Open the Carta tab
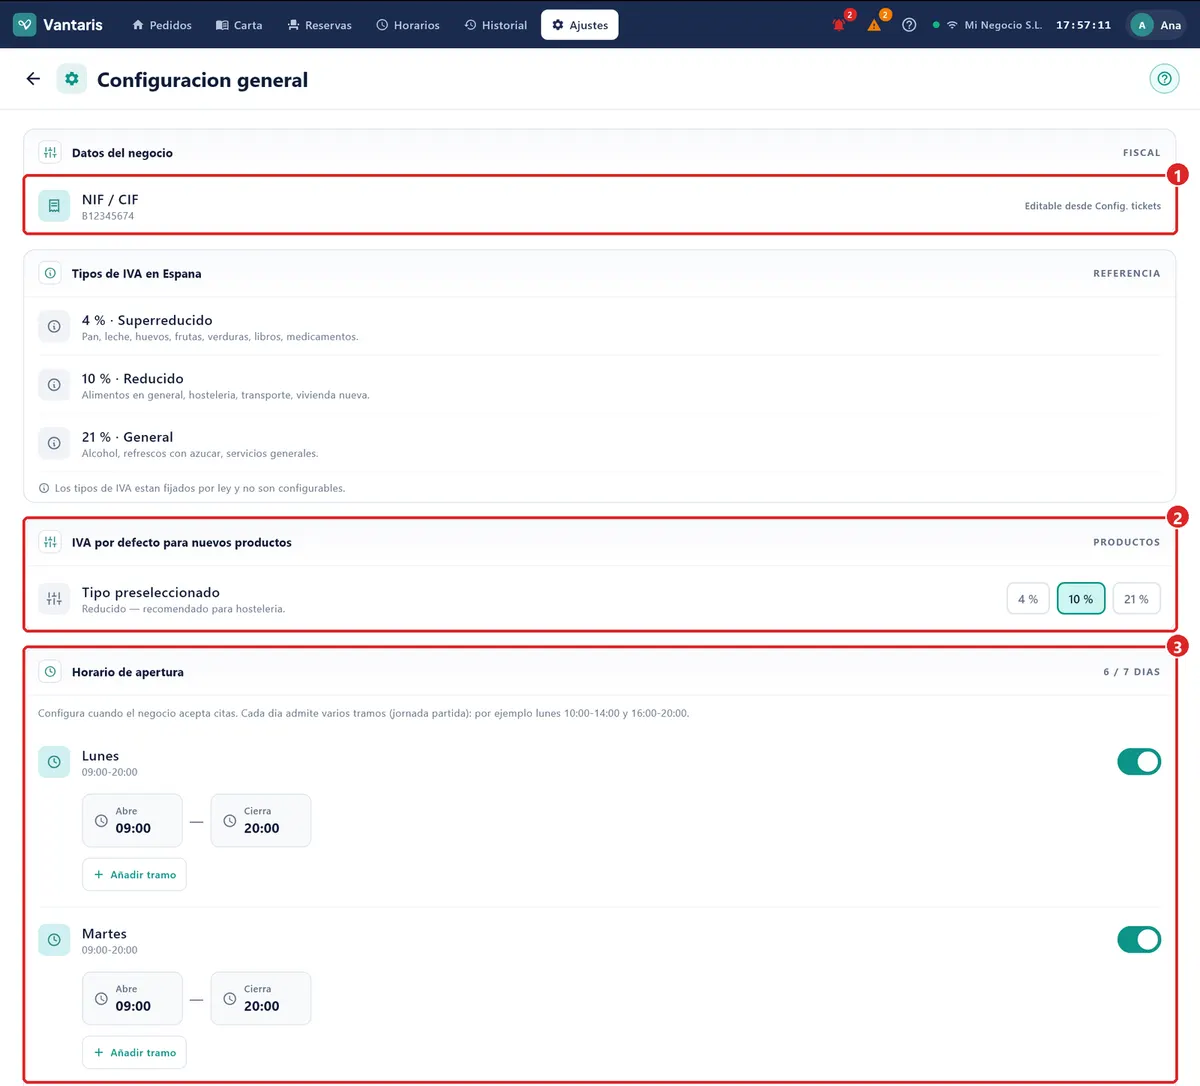The width and height of the screenshot is (1200, 1086). coord(239,25)
